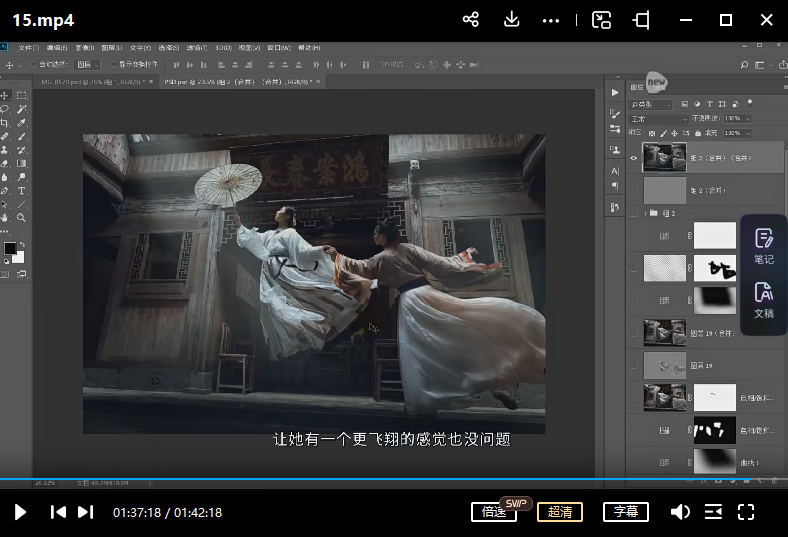
Task: Open the 超清 video quality selector
Action: 560,512
